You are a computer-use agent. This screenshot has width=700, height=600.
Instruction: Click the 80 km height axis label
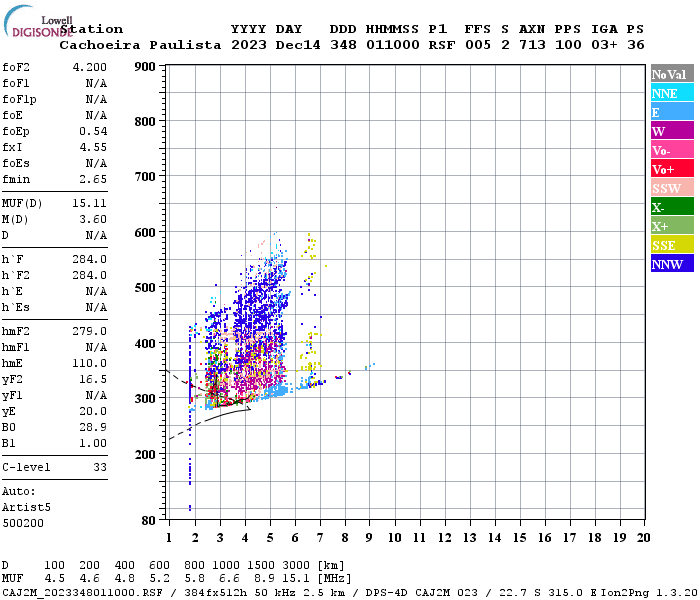point(149,521)
